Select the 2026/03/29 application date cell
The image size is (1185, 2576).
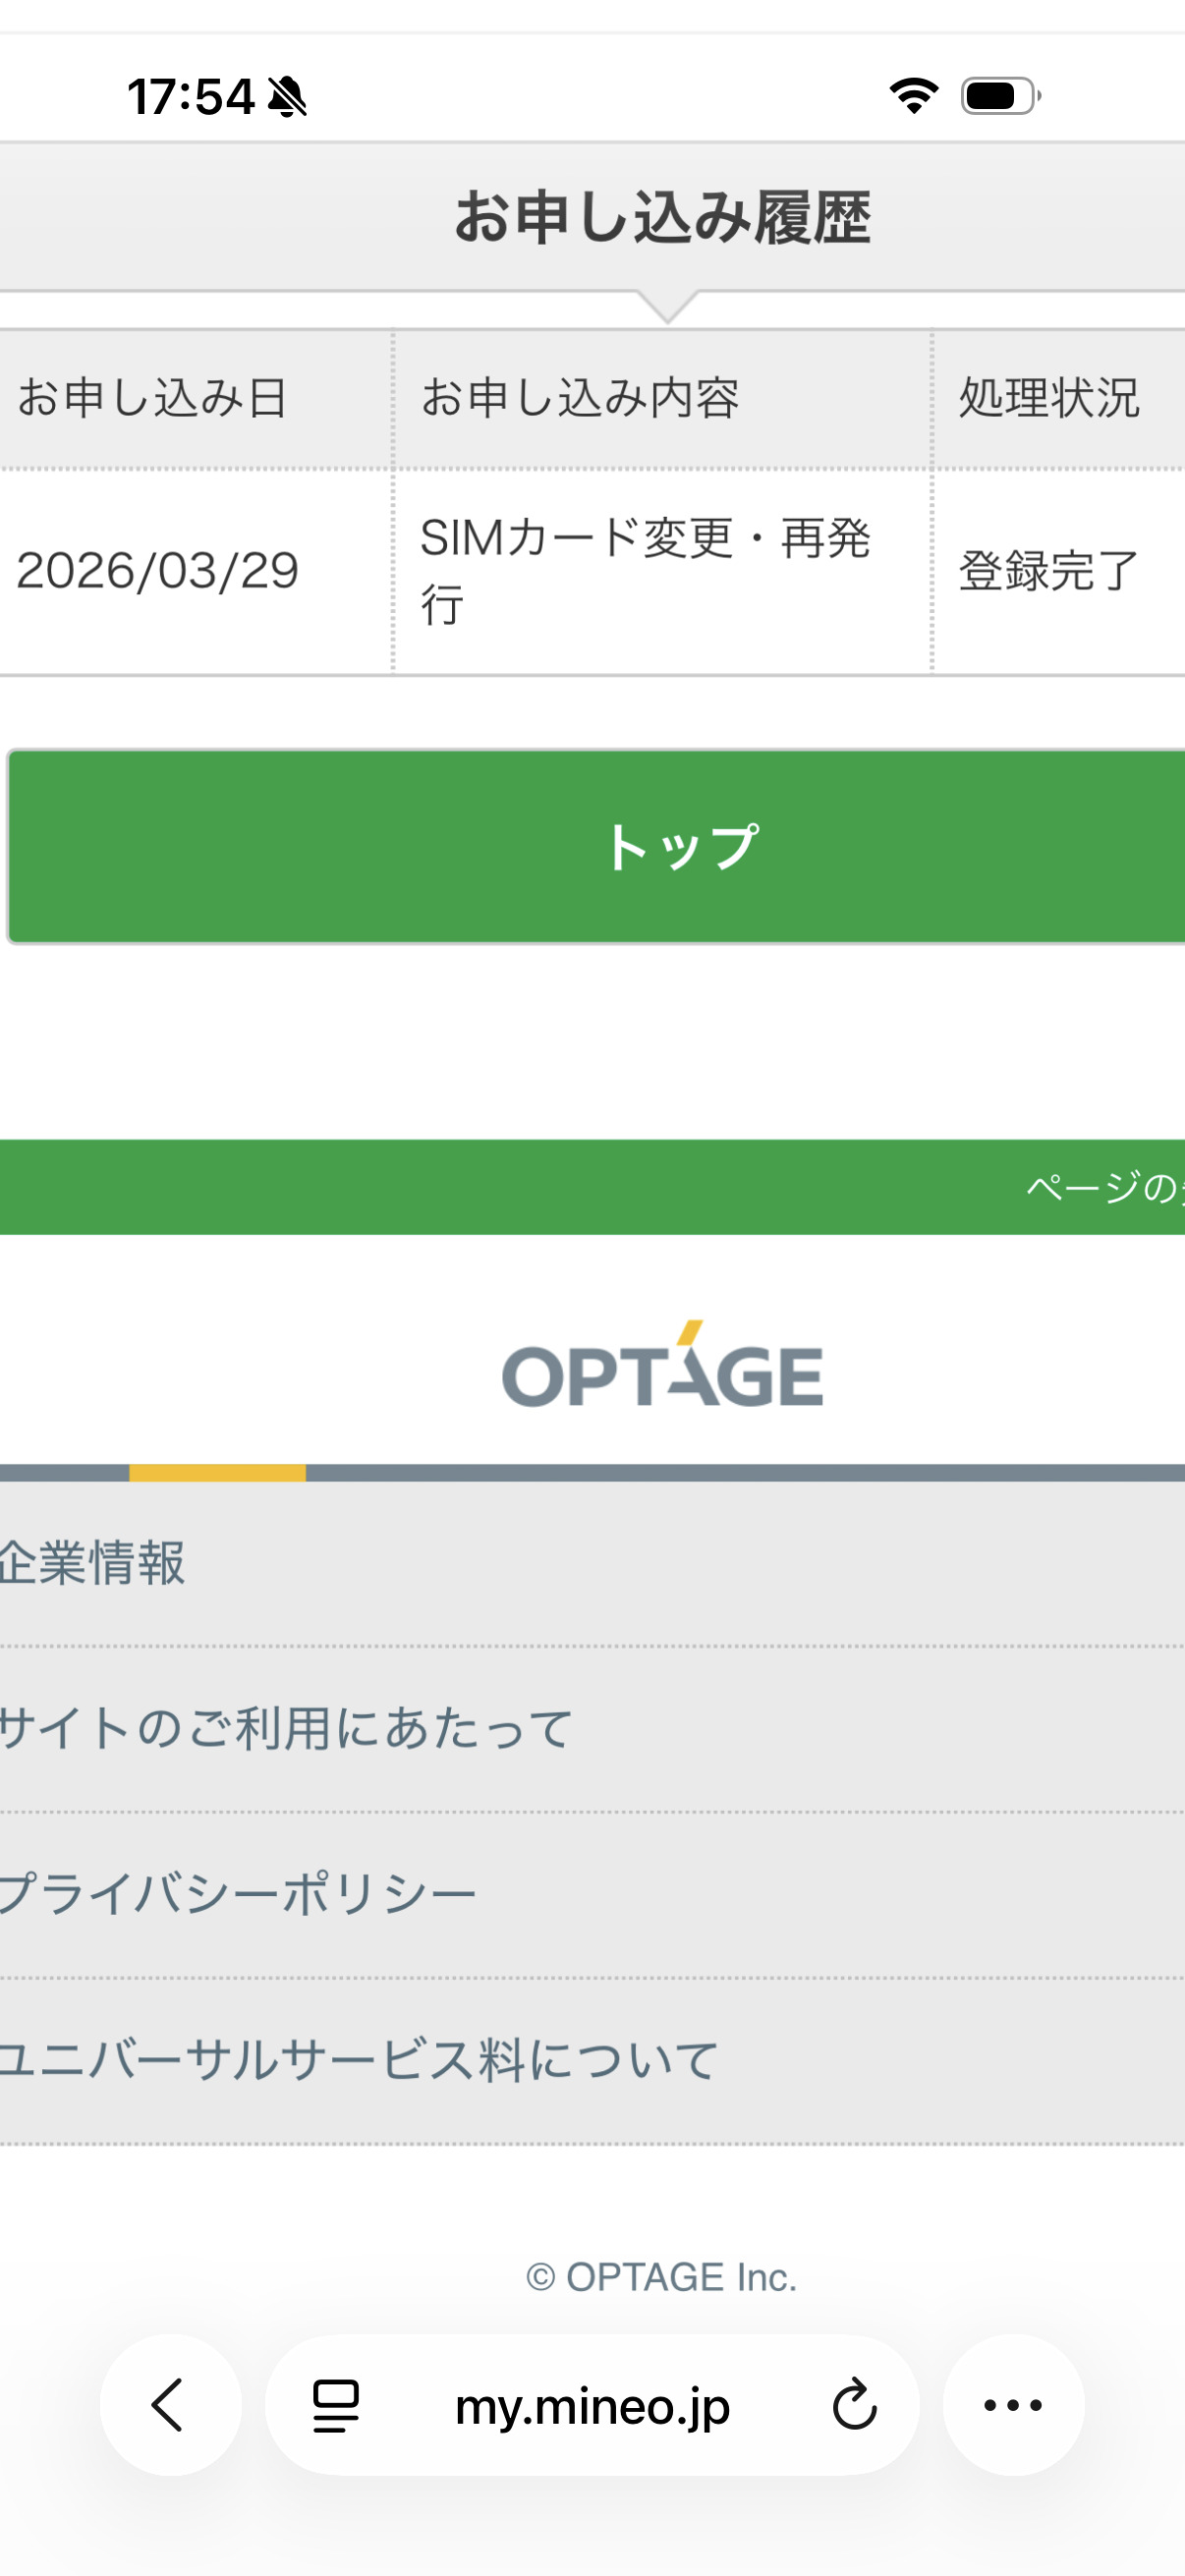(x=158, y=571)
